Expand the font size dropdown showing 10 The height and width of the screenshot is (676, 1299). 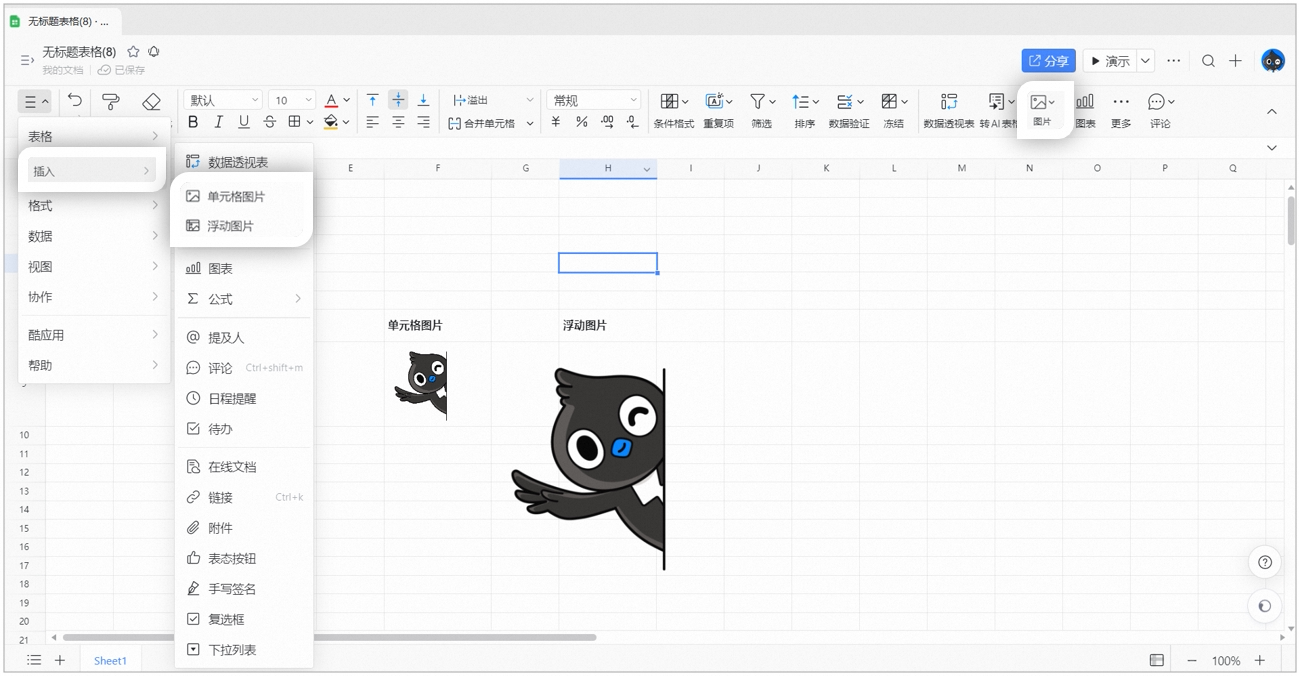click(x=292, y=100)
